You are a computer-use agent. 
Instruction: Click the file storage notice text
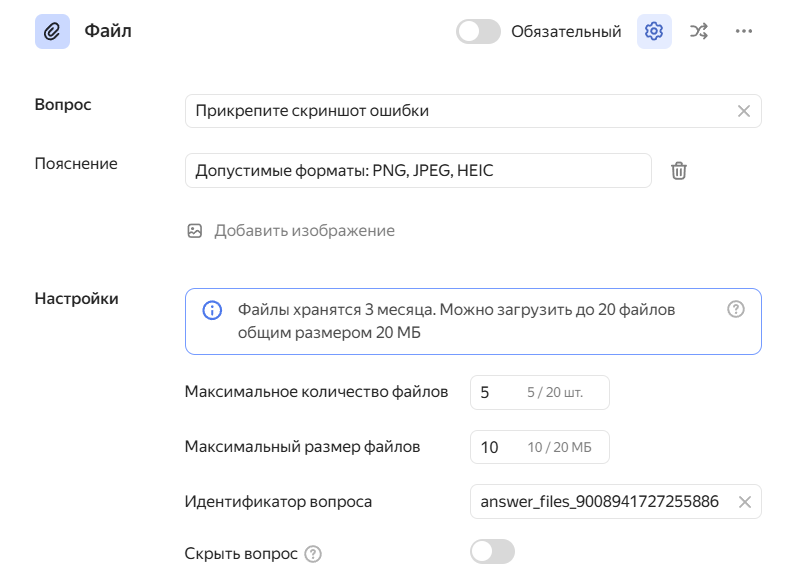tap(456, 321)
